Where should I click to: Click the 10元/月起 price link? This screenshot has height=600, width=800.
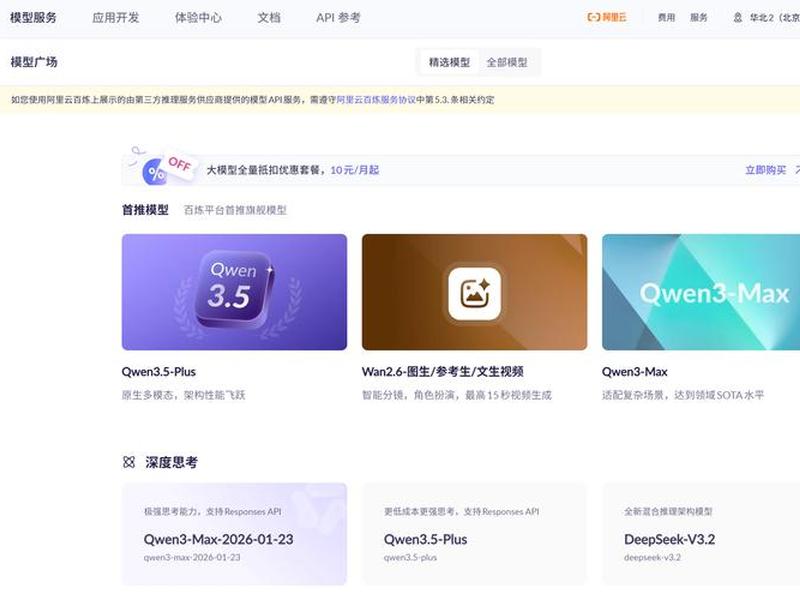[355, 170]
